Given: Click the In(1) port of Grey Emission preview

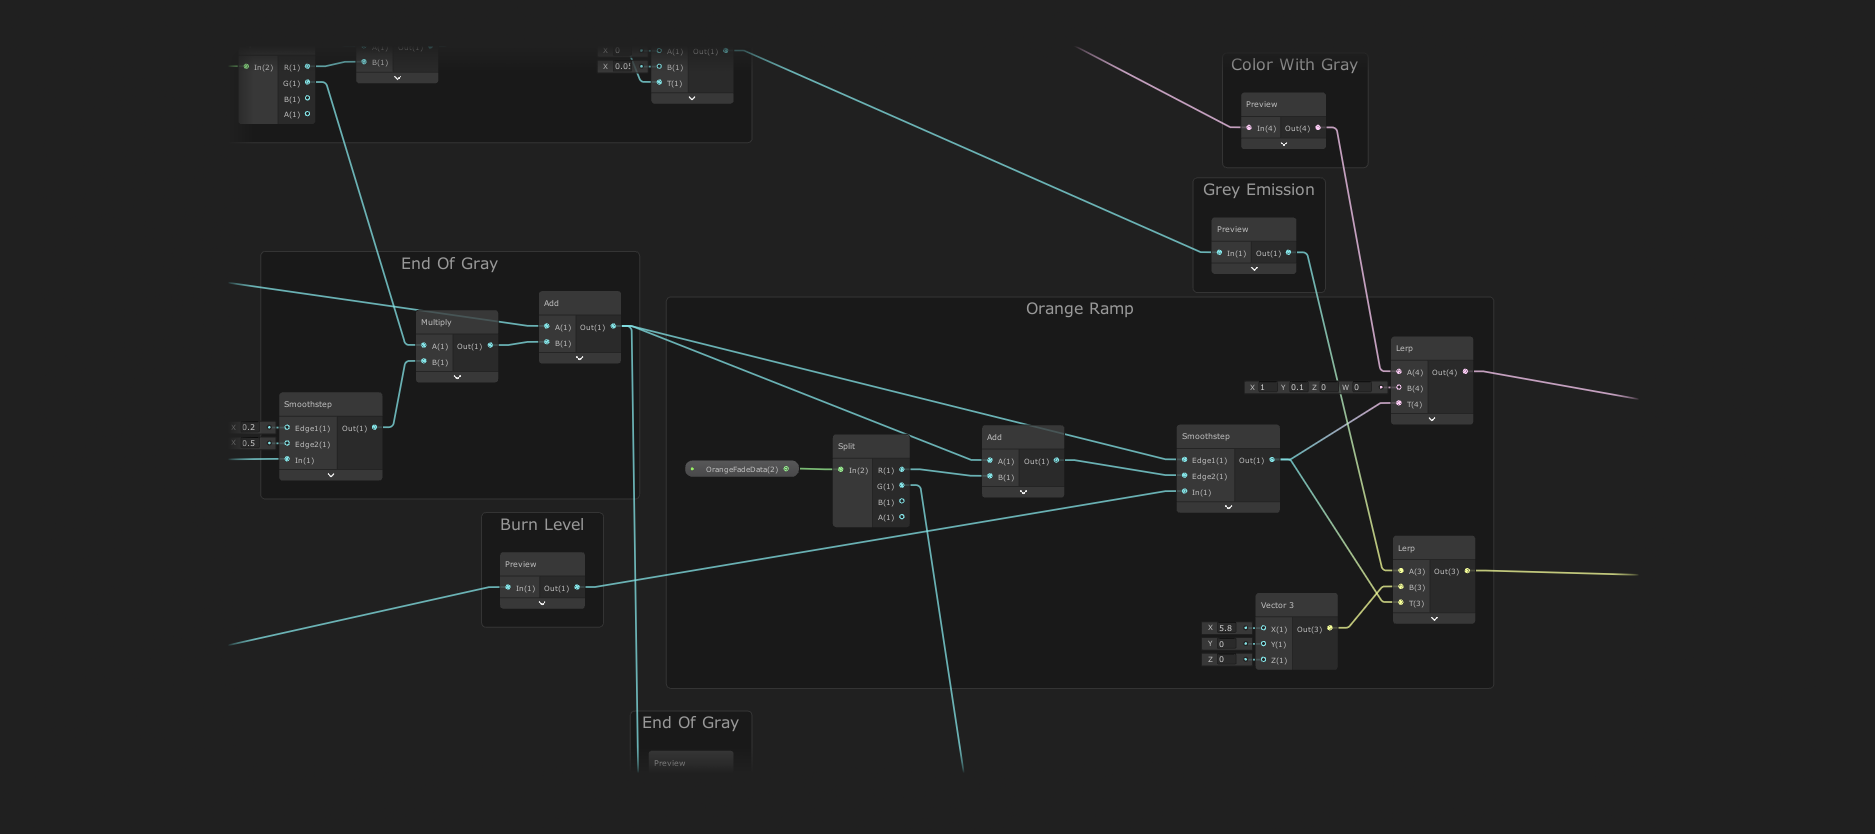Looking at the screenshot, I should tap(1219, 253).
